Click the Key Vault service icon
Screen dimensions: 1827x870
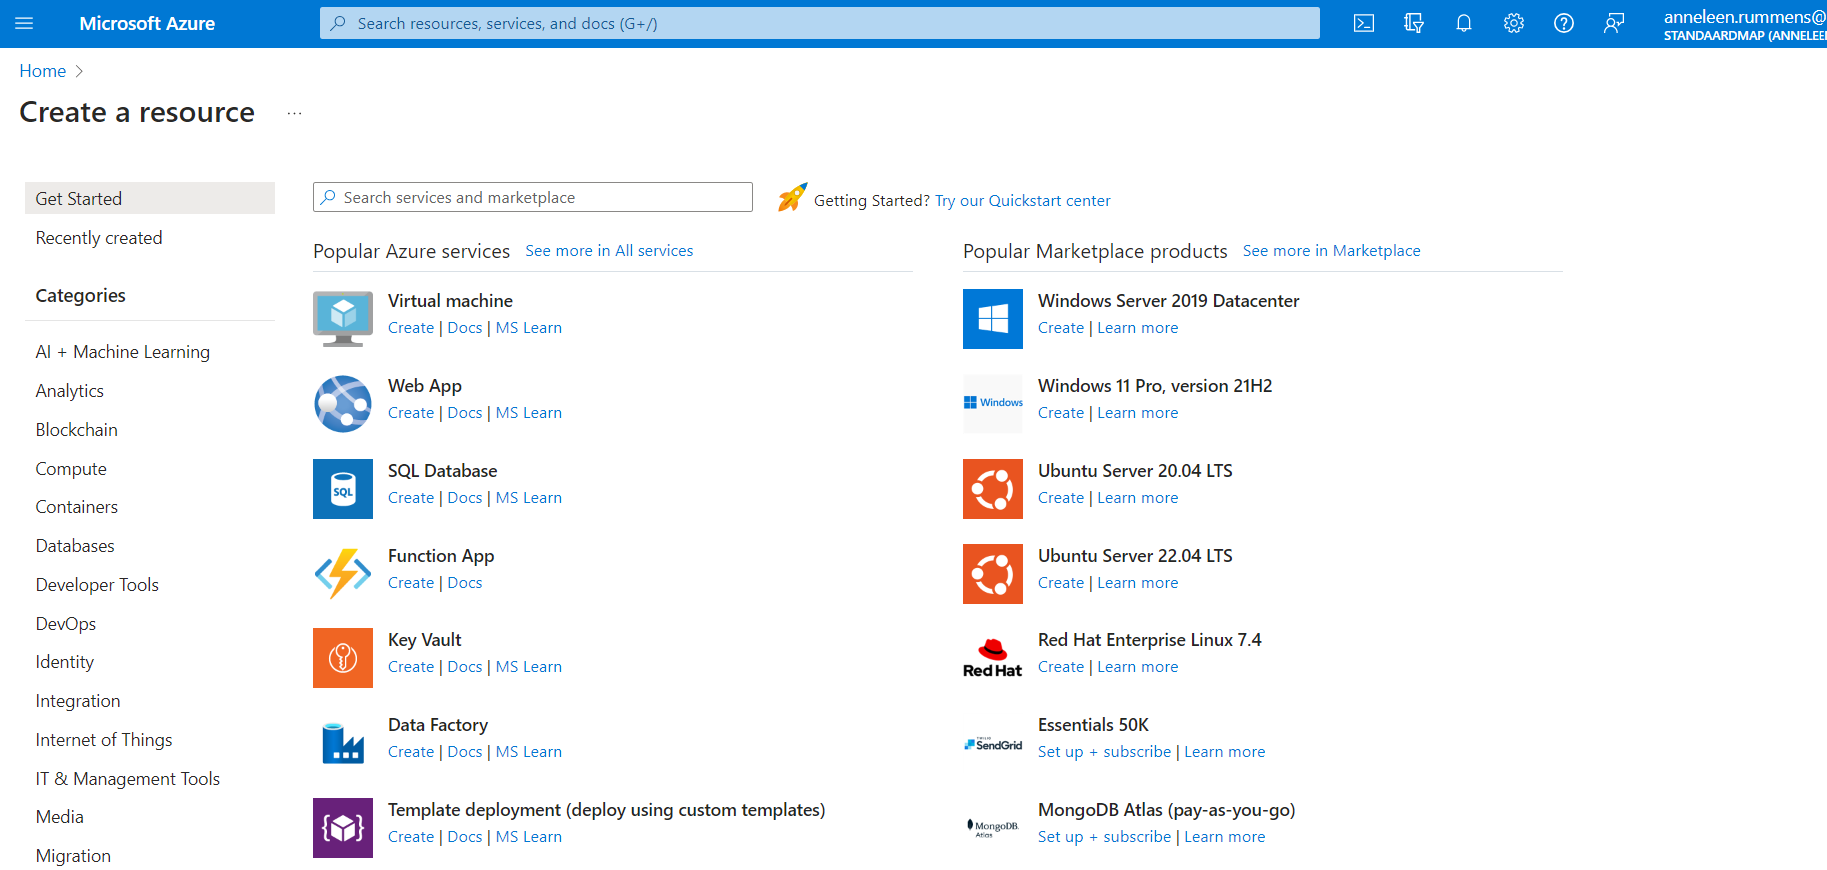343,658
